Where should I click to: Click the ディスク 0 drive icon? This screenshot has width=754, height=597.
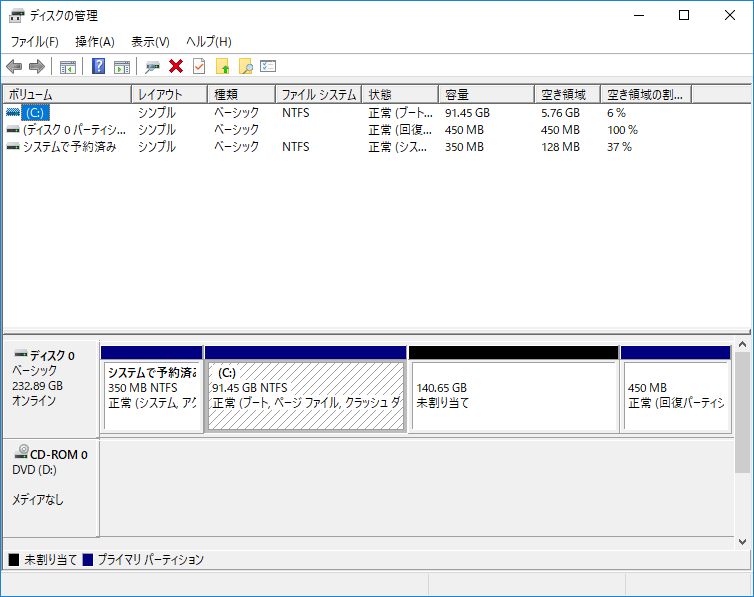[x=21, y=354]
